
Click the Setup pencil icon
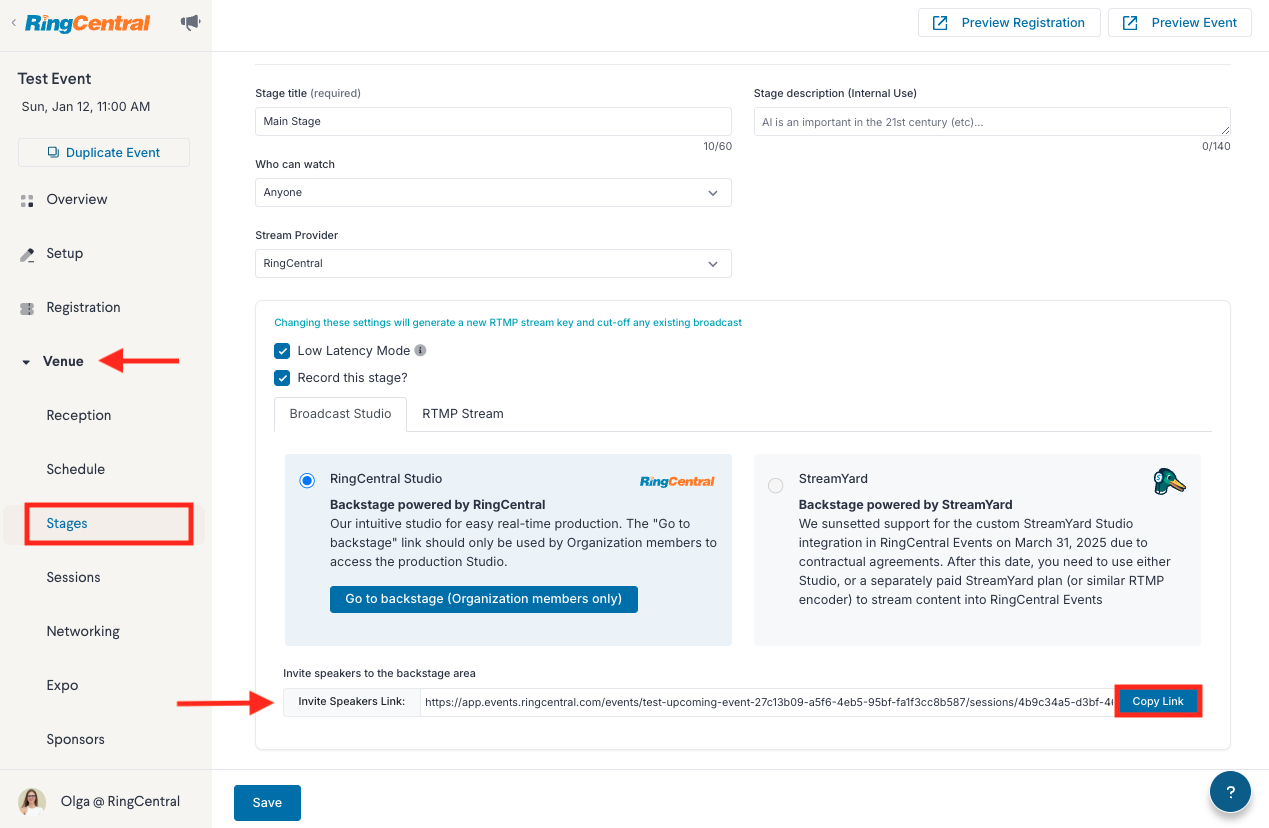27,254
